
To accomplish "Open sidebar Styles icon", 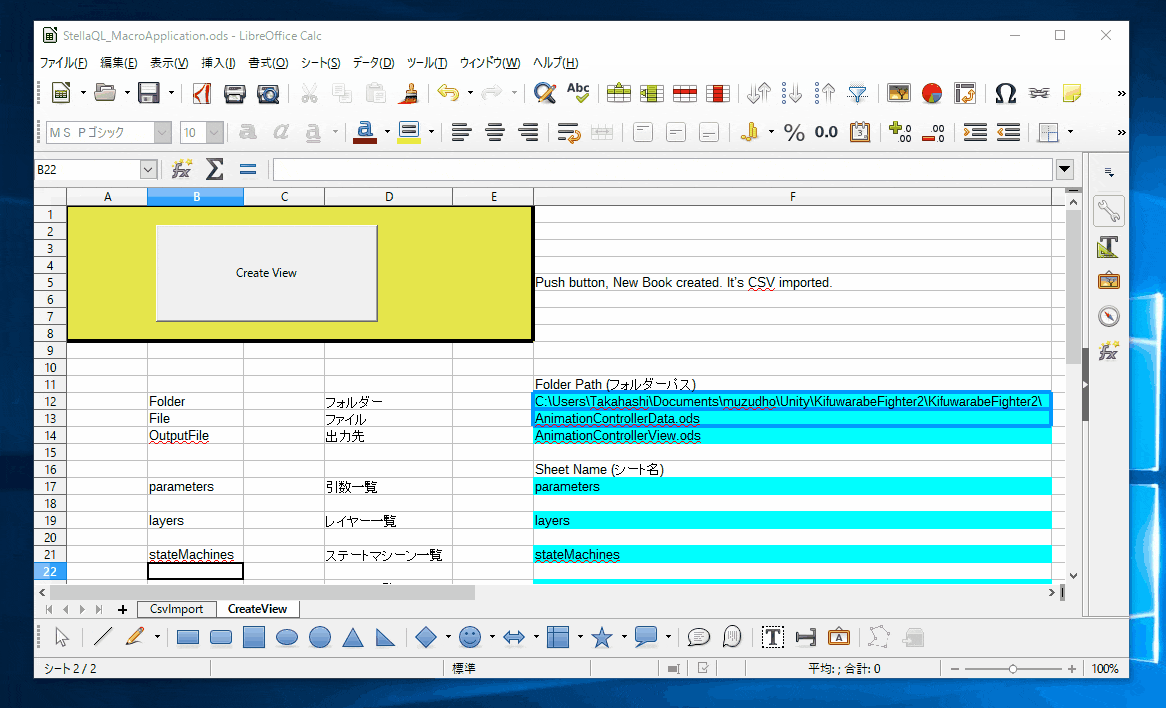I will (1108, 247).
